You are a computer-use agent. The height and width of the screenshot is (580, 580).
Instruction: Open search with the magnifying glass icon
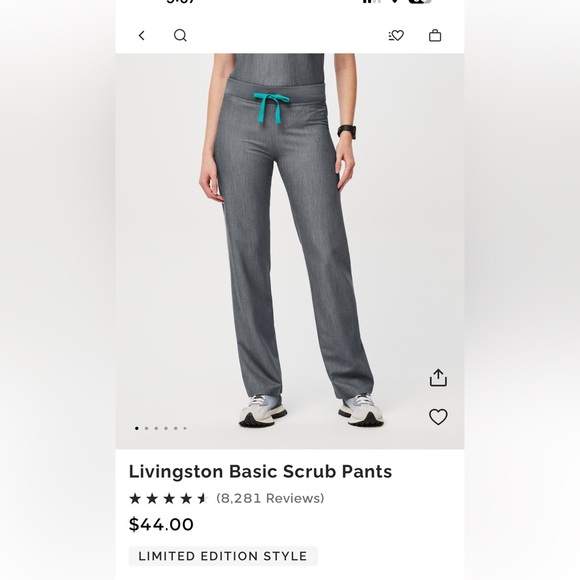click(x=180, y=36)
